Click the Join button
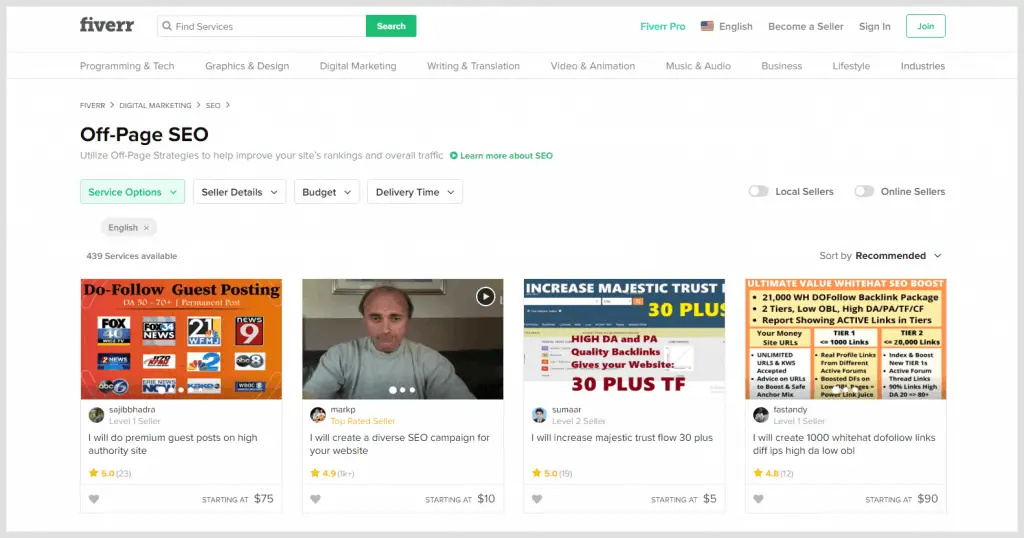The height and width of the screenshot is (538, 1024). 925,26
